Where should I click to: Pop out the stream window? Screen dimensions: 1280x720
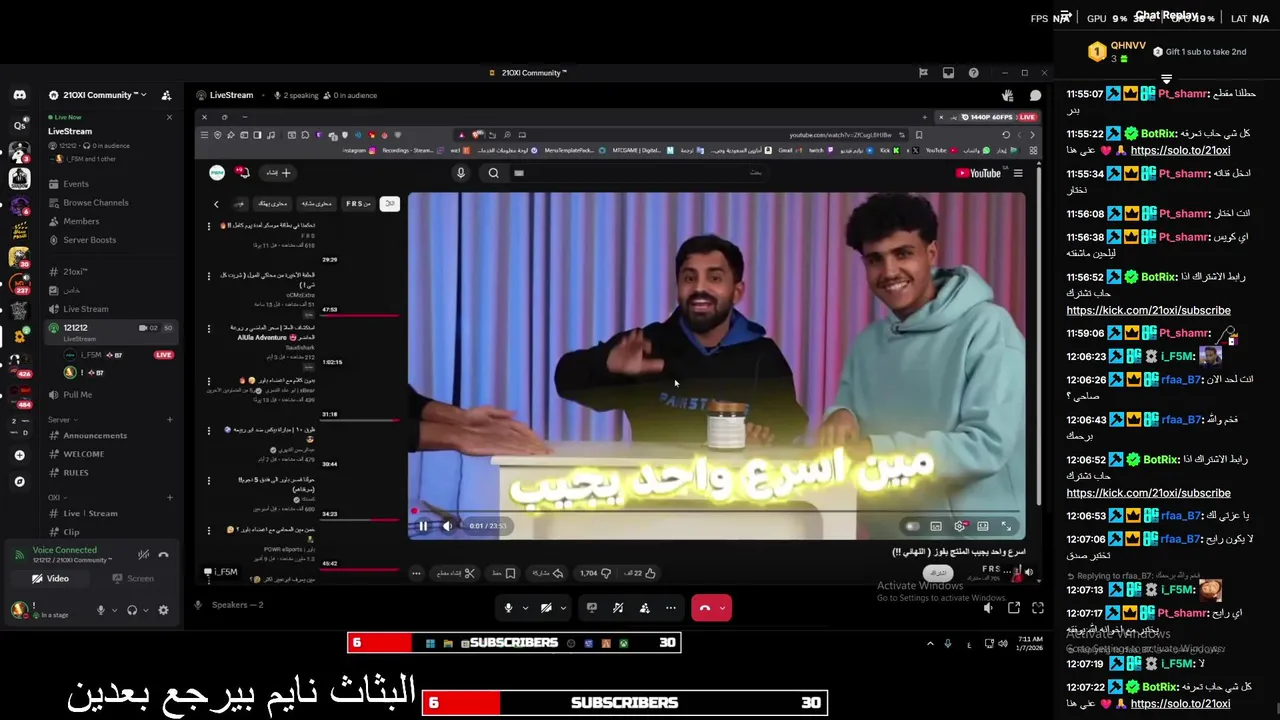point(1014,608)
